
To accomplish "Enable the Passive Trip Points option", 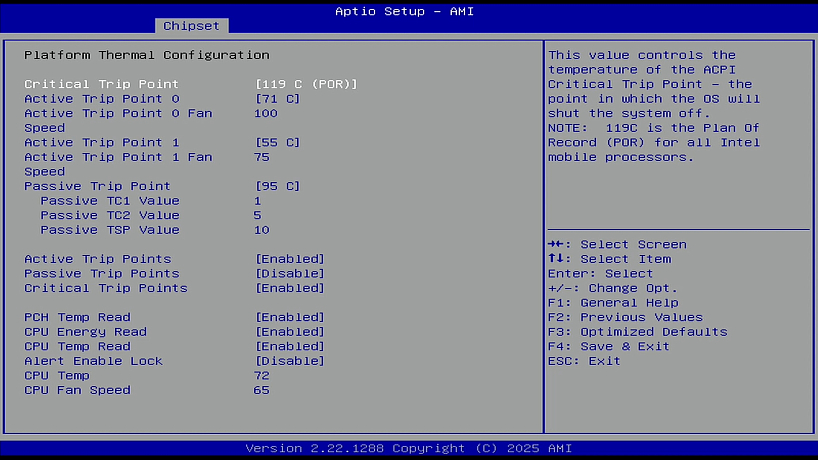I will pos(290,274).
